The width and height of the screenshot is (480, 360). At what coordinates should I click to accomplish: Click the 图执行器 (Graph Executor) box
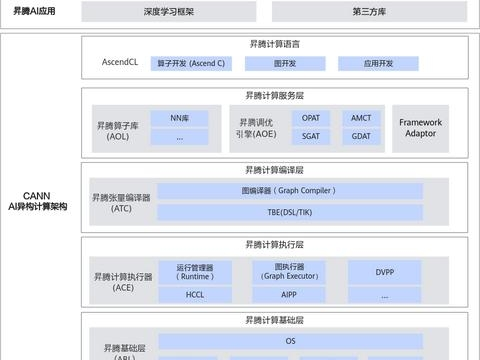tap(289, 272)
